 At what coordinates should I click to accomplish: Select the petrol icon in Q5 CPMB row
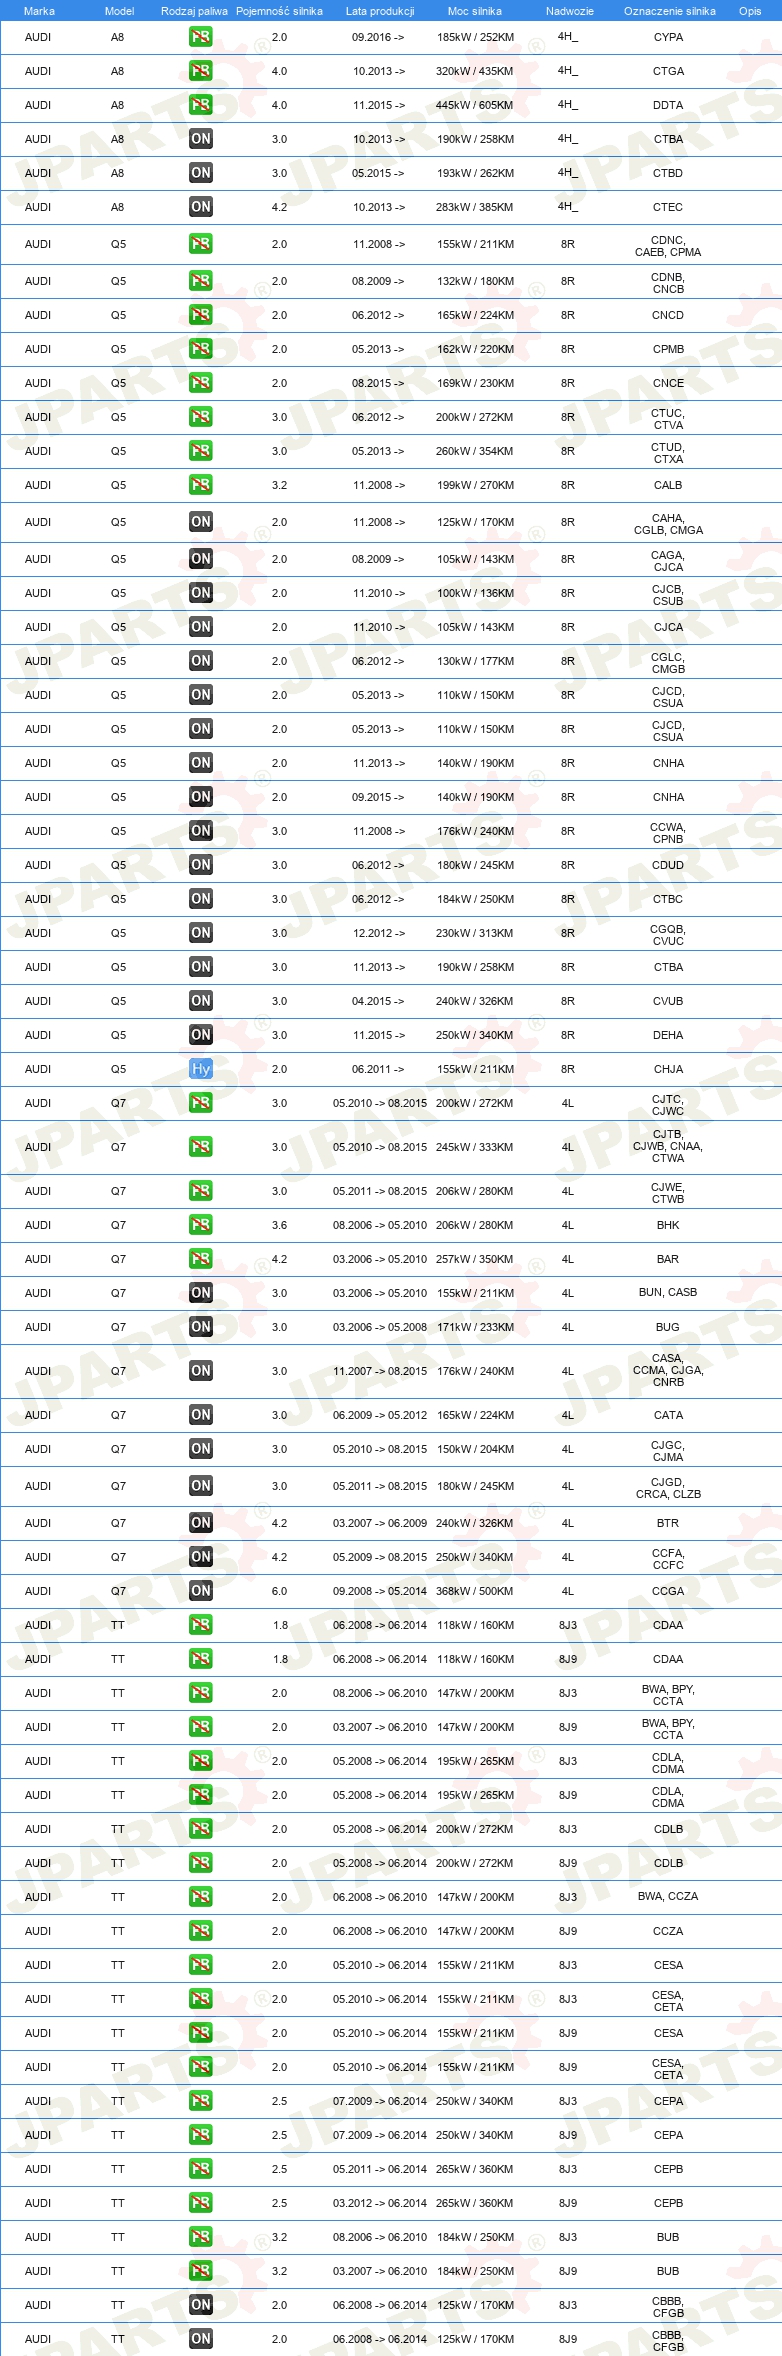point(201,349)
